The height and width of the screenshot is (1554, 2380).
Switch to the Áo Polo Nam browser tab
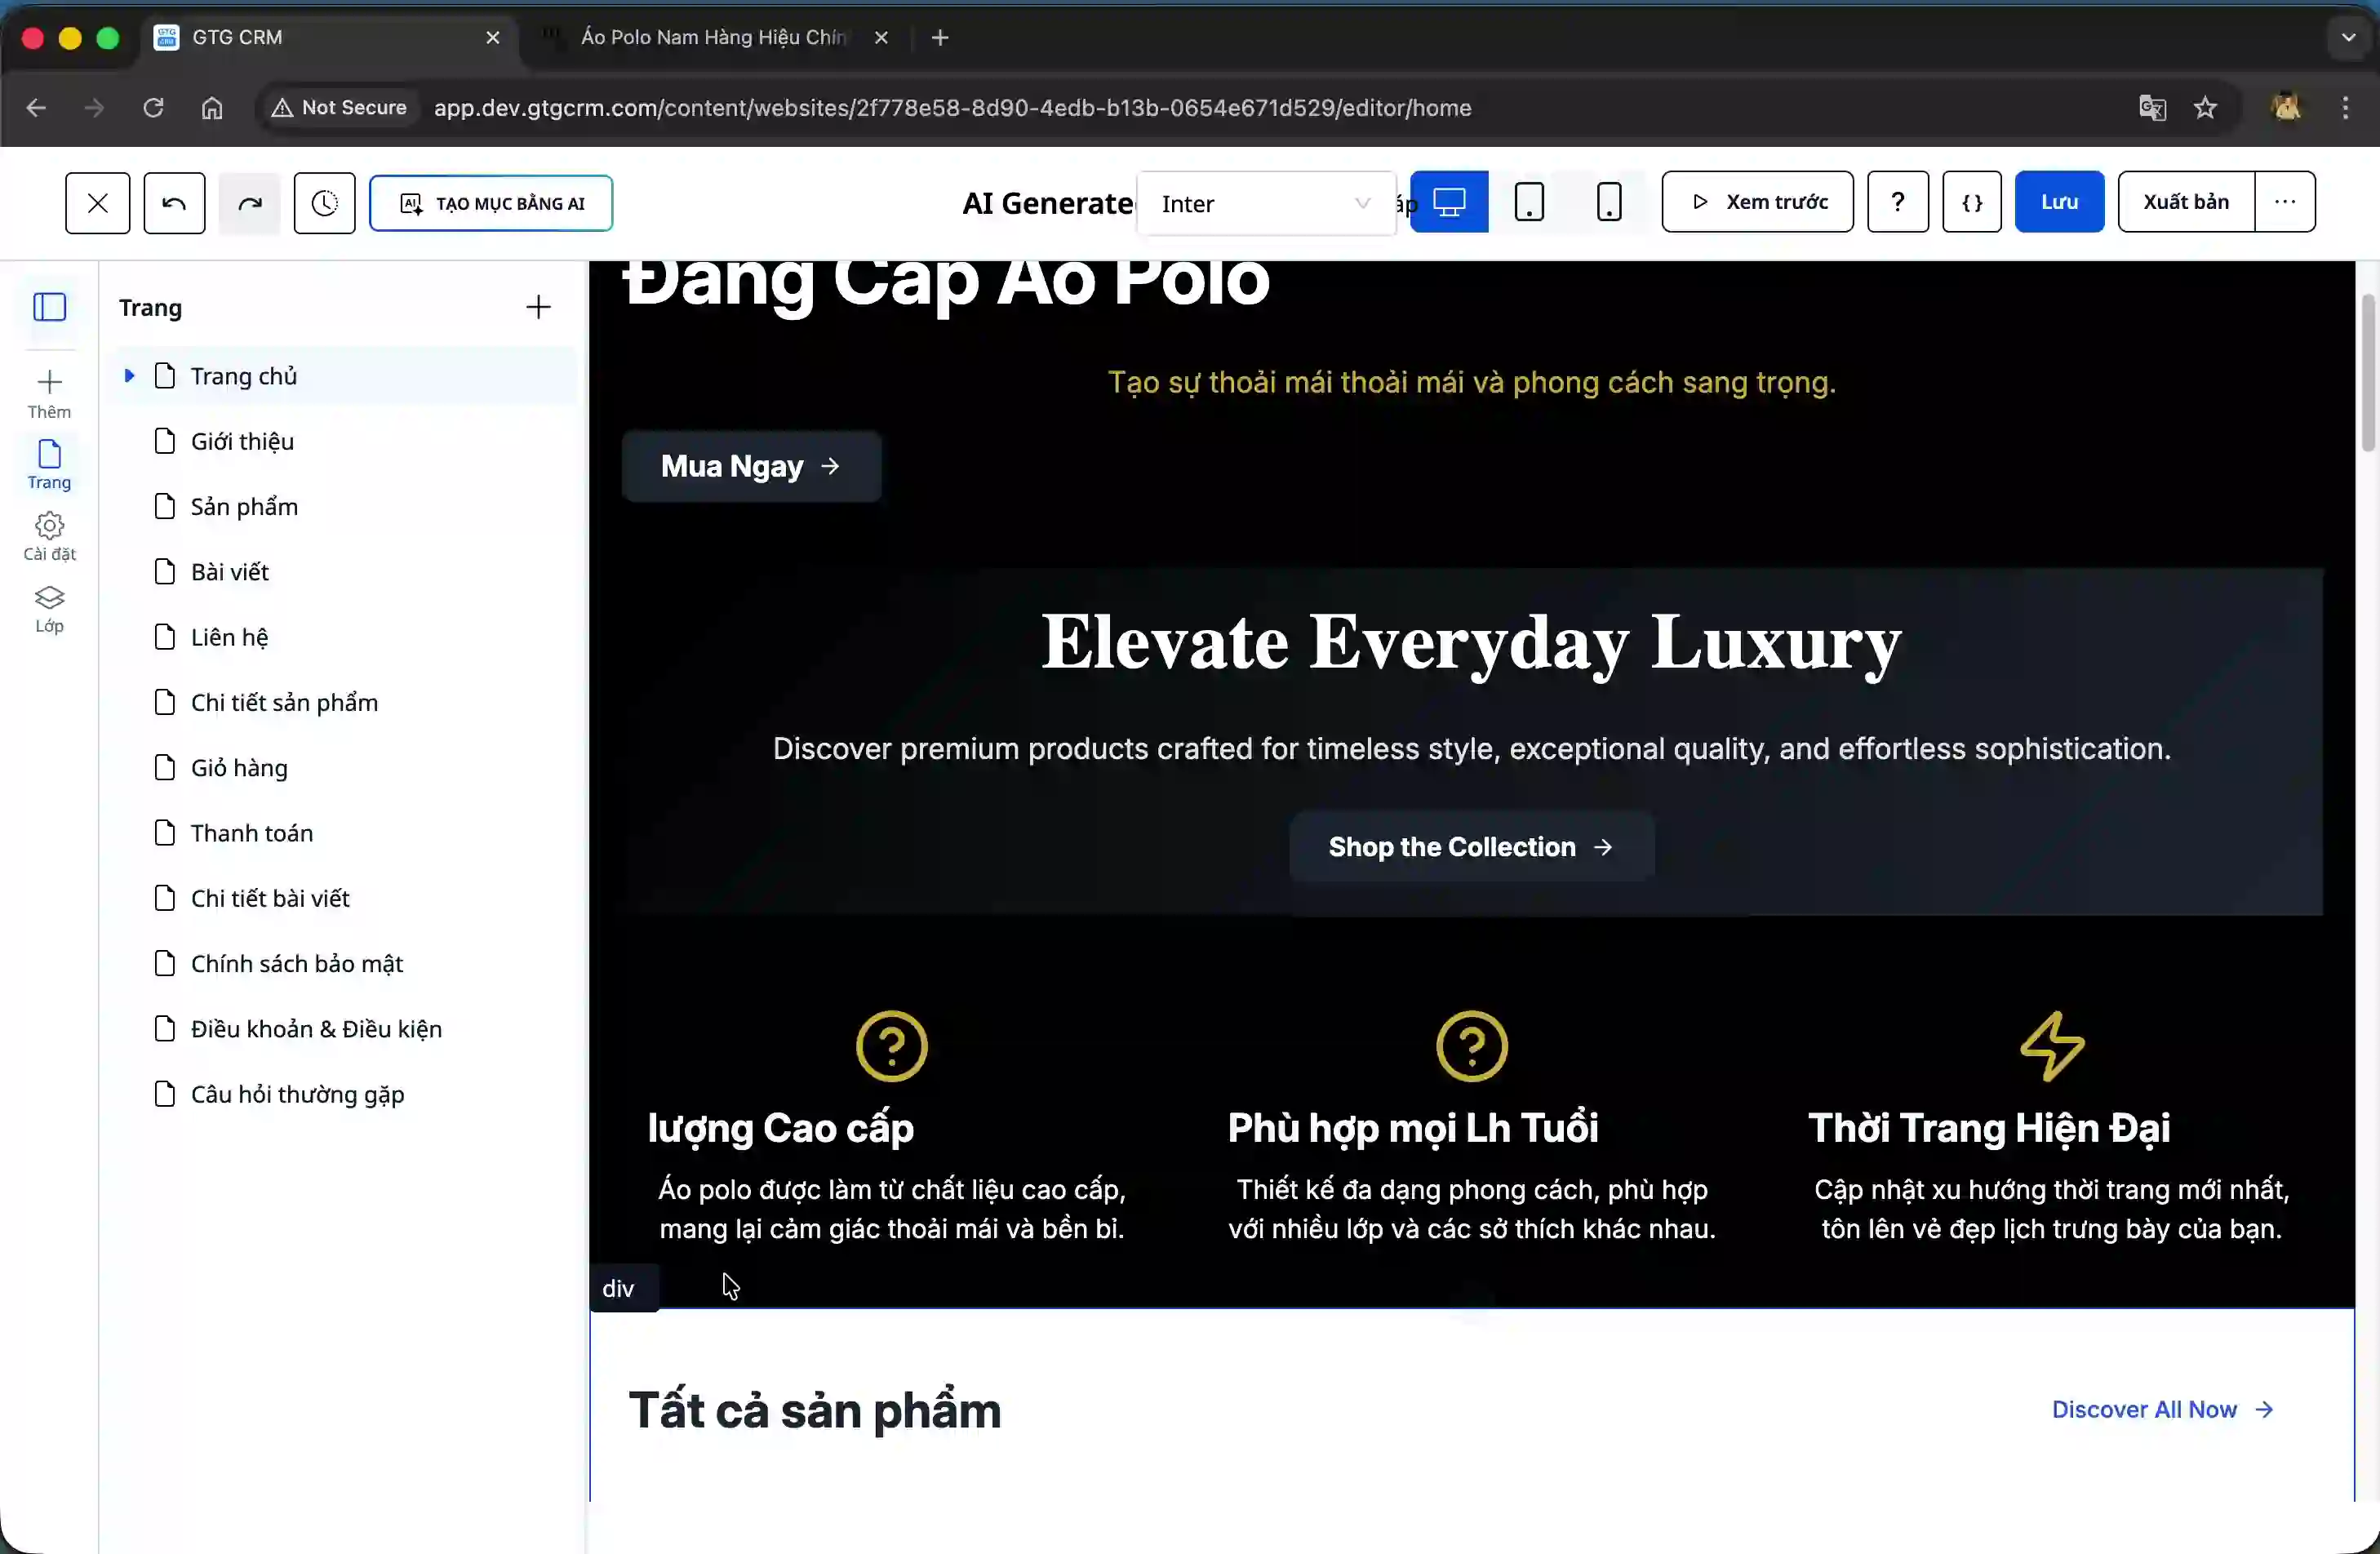[x=712, y=38]
